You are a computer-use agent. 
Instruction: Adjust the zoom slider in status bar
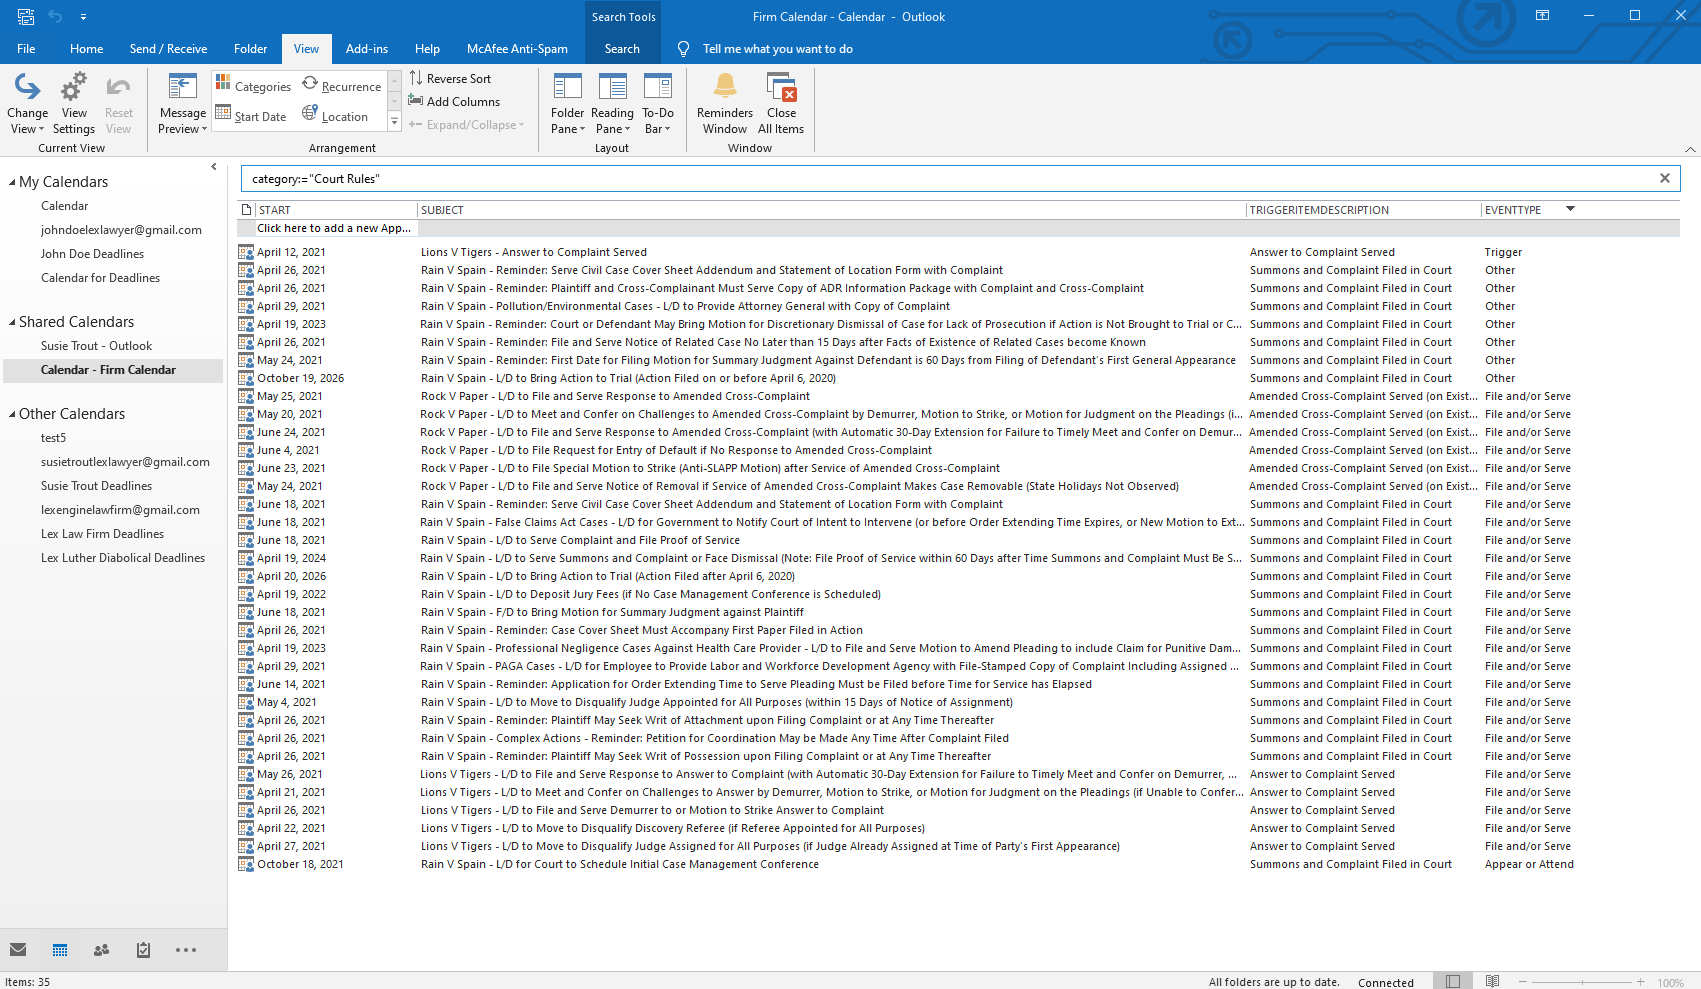tap(1580, 982)
